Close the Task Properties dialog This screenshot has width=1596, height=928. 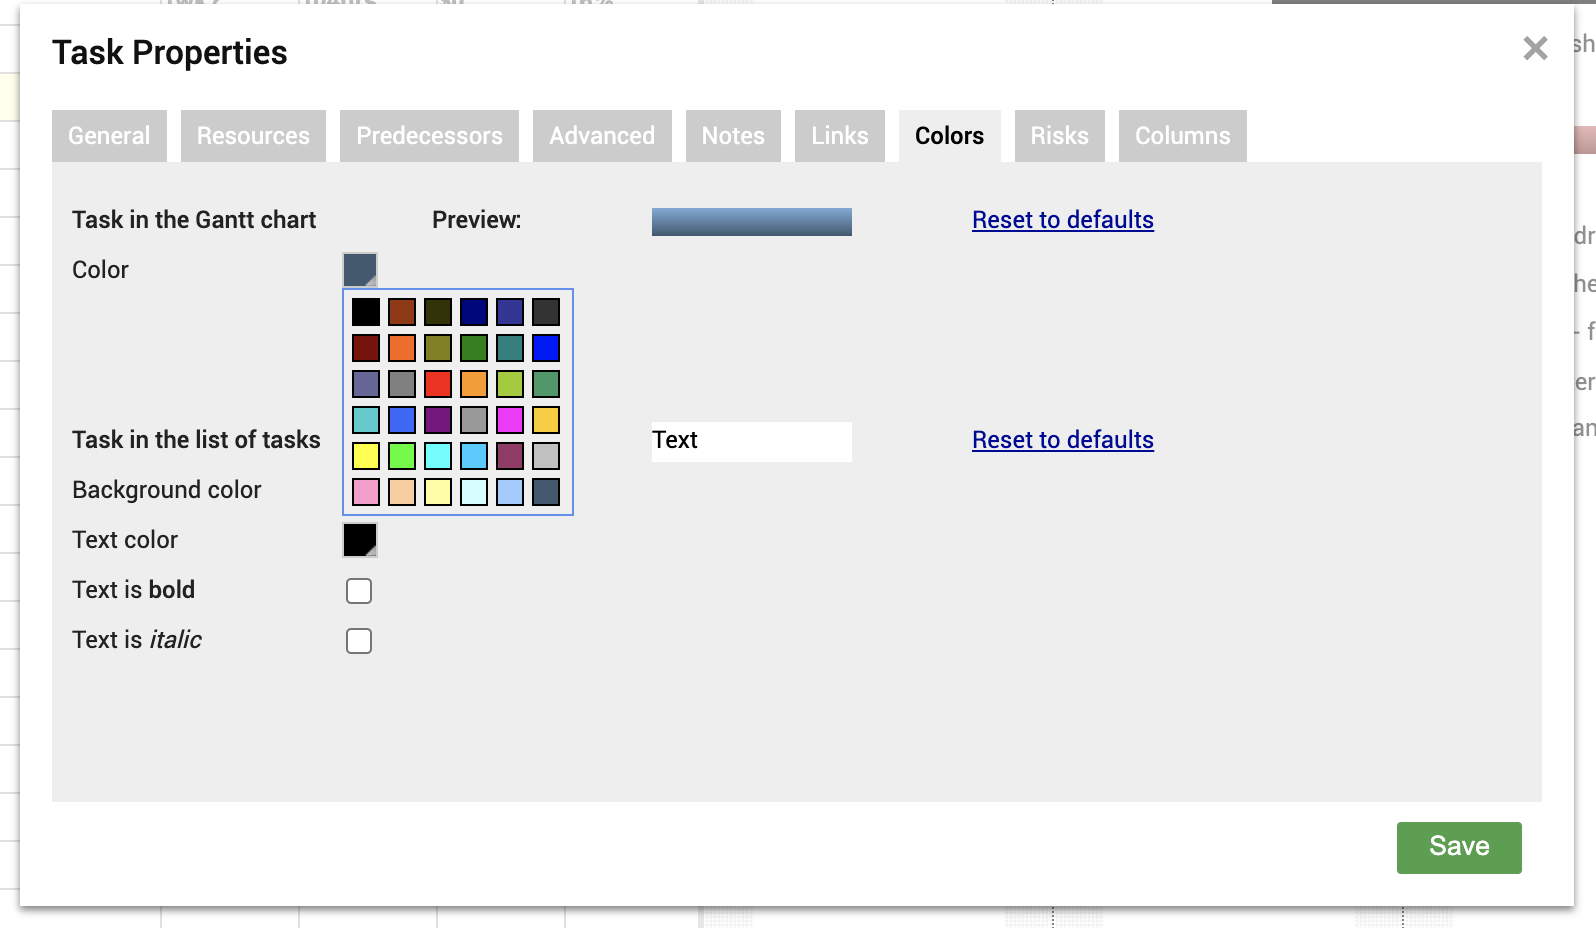click(1535, 48)
